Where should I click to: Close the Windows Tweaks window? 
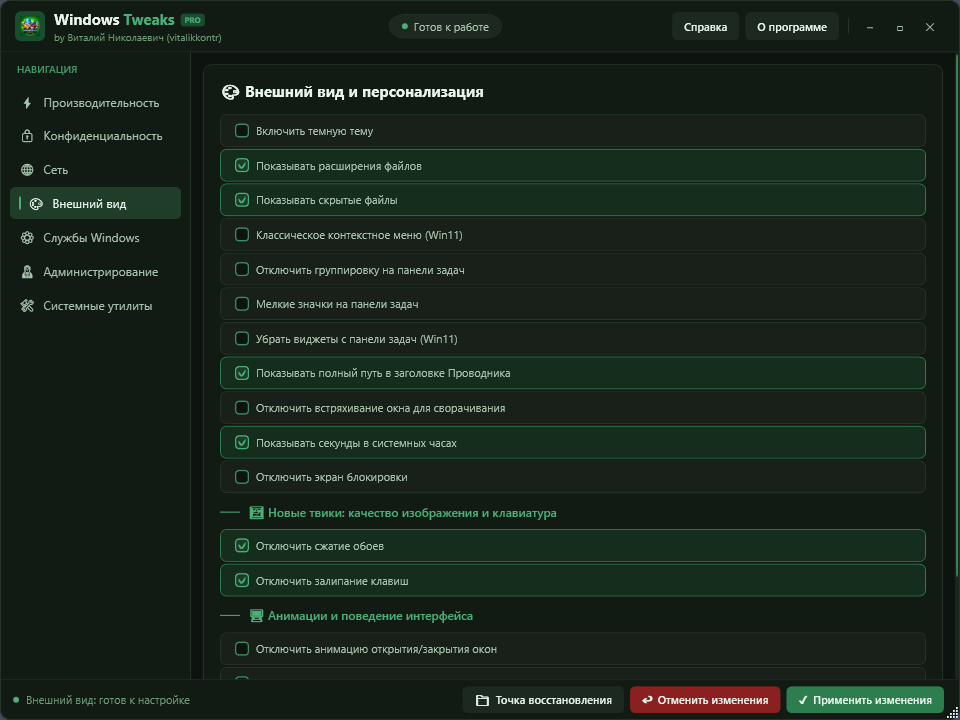click(930, 28)
